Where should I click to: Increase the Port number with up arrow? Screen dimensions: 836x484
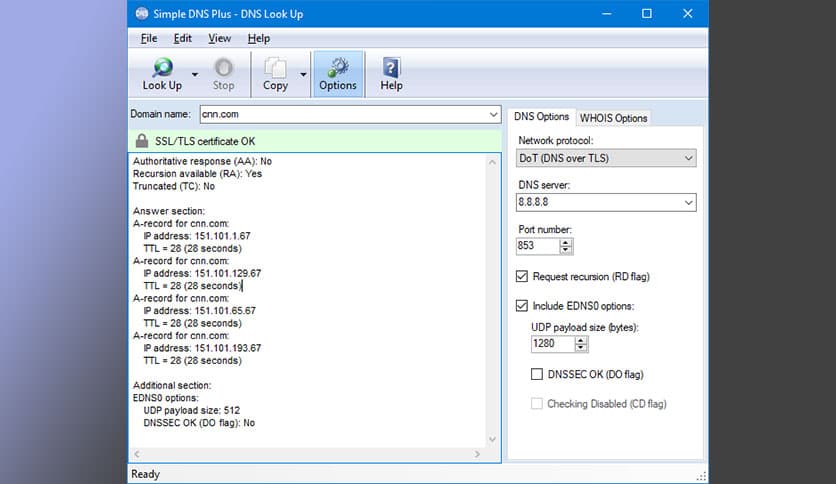click(566, 242)
